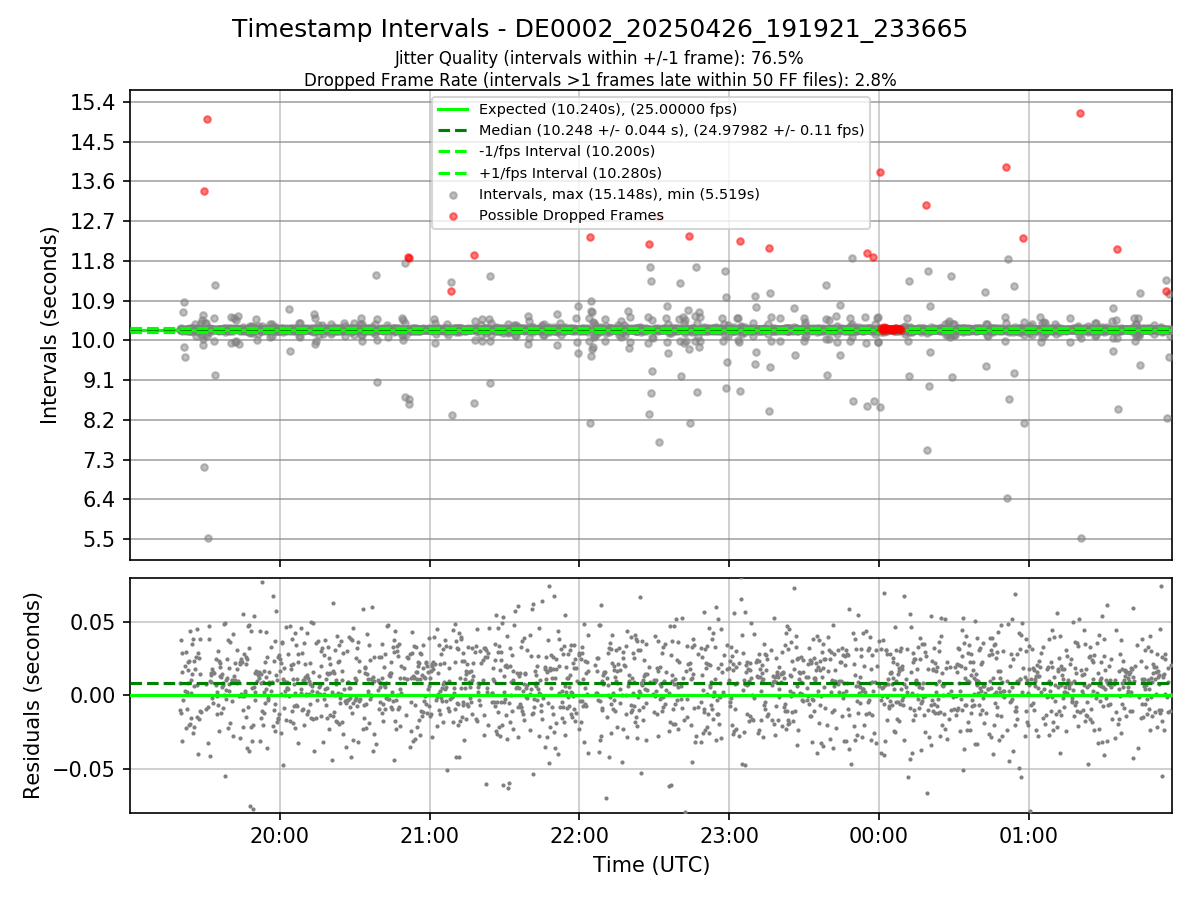Click legend entry '-1/fps Interval (10.200s)'
The height and width of the screenshot is (900, 1200).
point(567,151)
